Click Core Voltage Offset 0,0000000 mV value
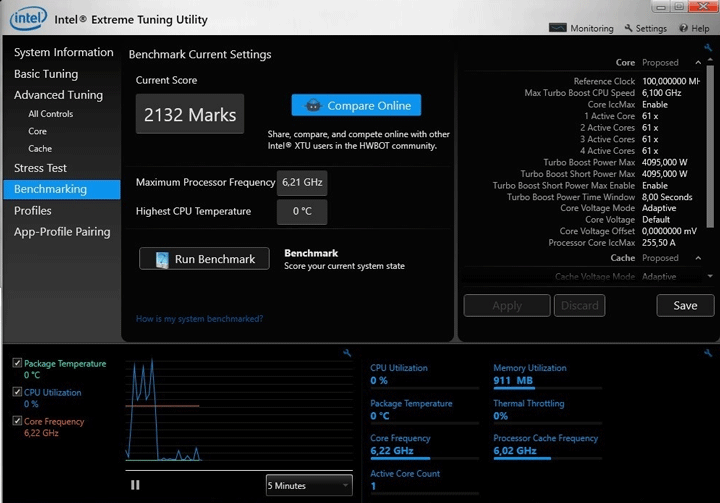Screen dimensions: 720x503 [x=669, y=231]
